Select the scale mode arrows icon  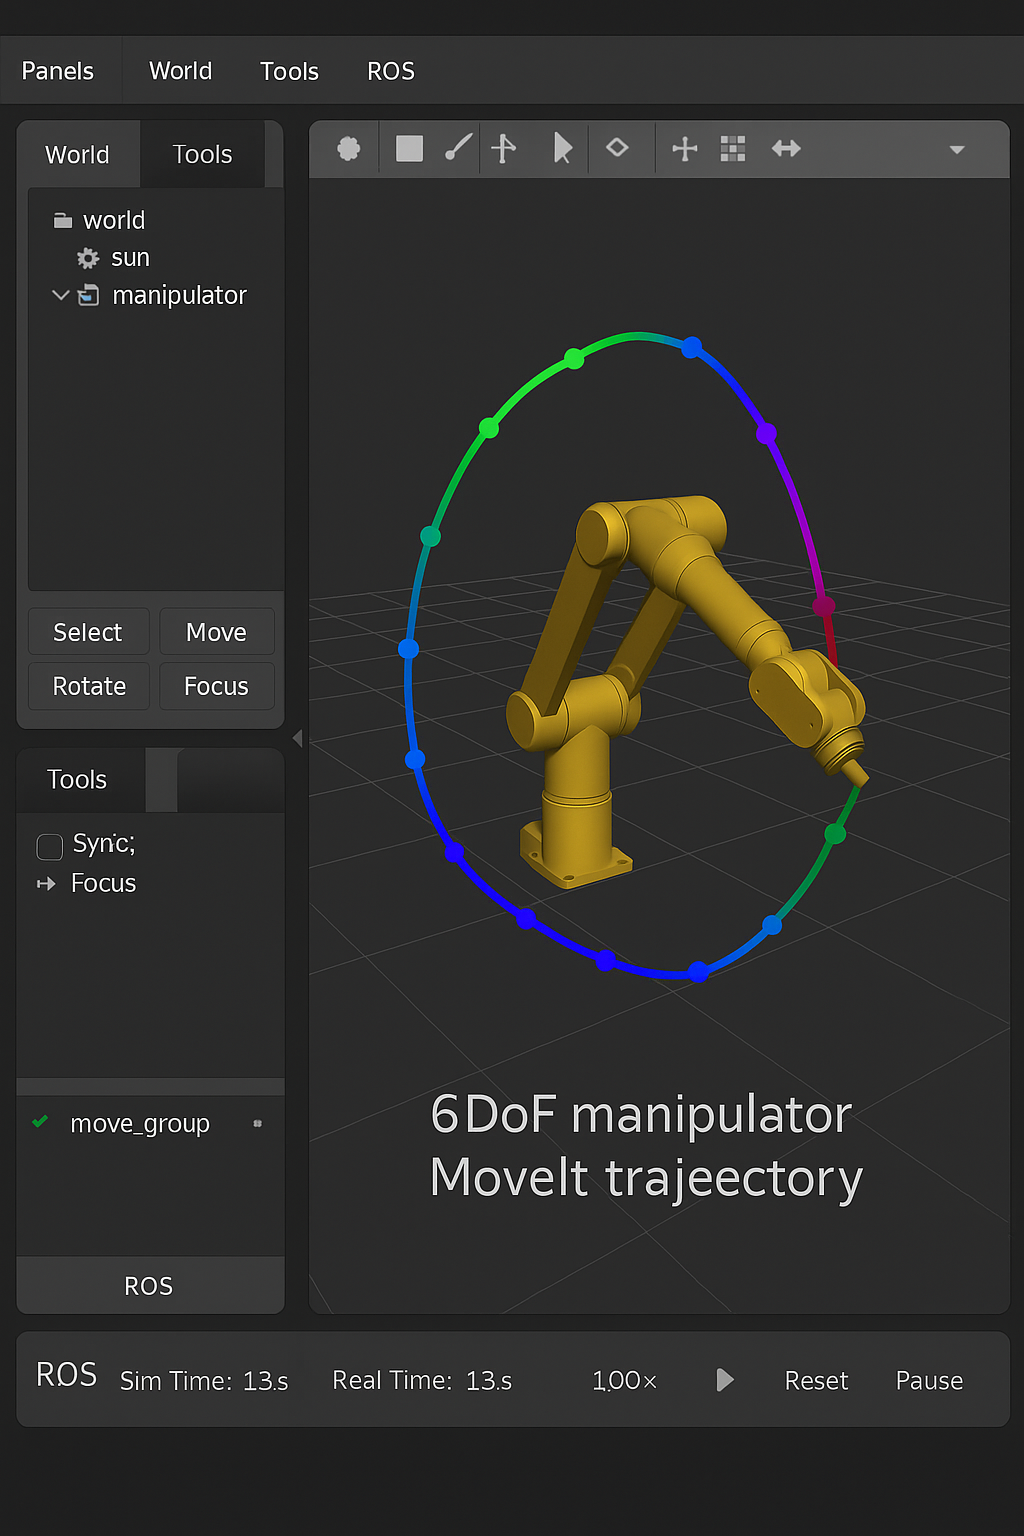pos(786,148)
